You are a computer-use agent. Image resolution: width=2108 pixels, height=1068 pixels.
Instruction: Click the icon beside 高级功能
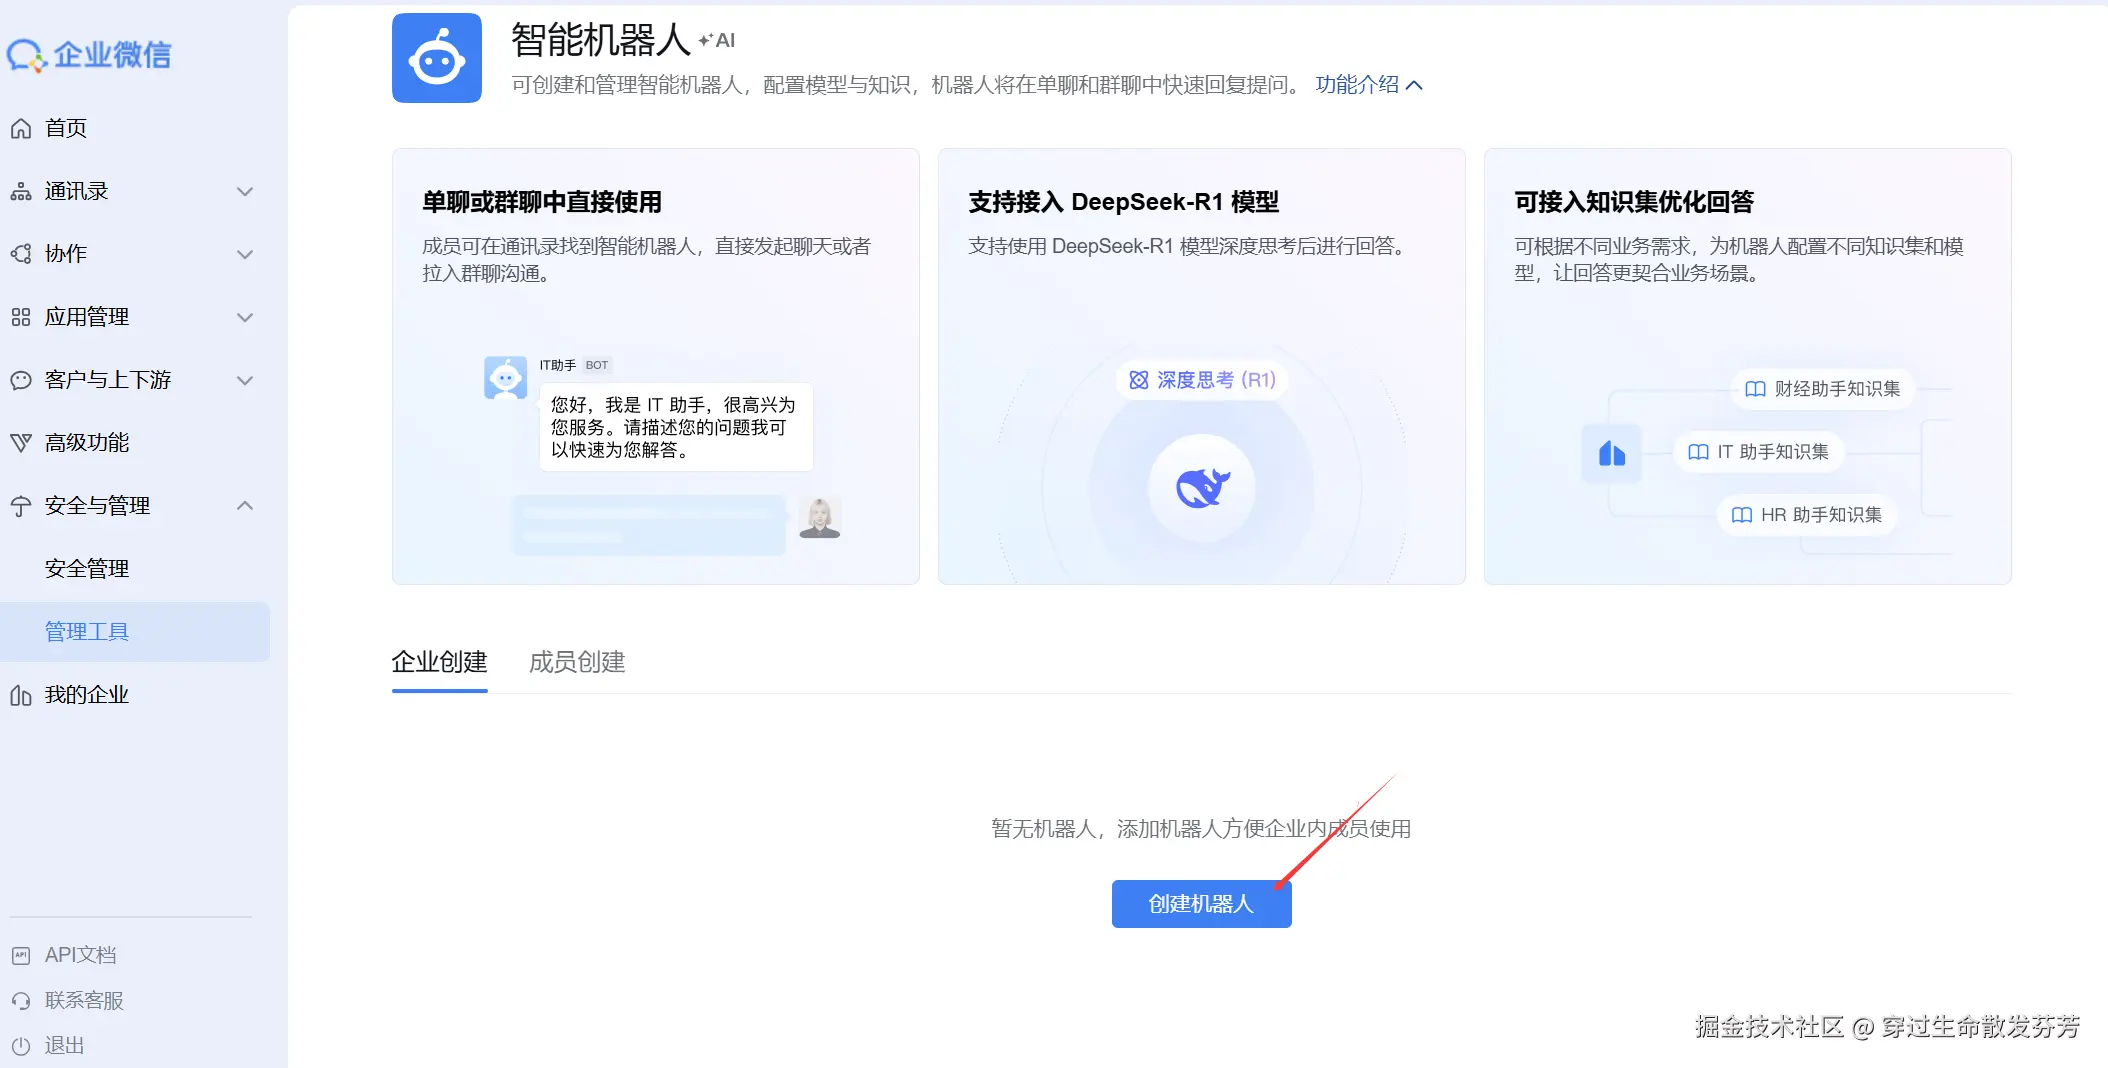click(21, 443)
